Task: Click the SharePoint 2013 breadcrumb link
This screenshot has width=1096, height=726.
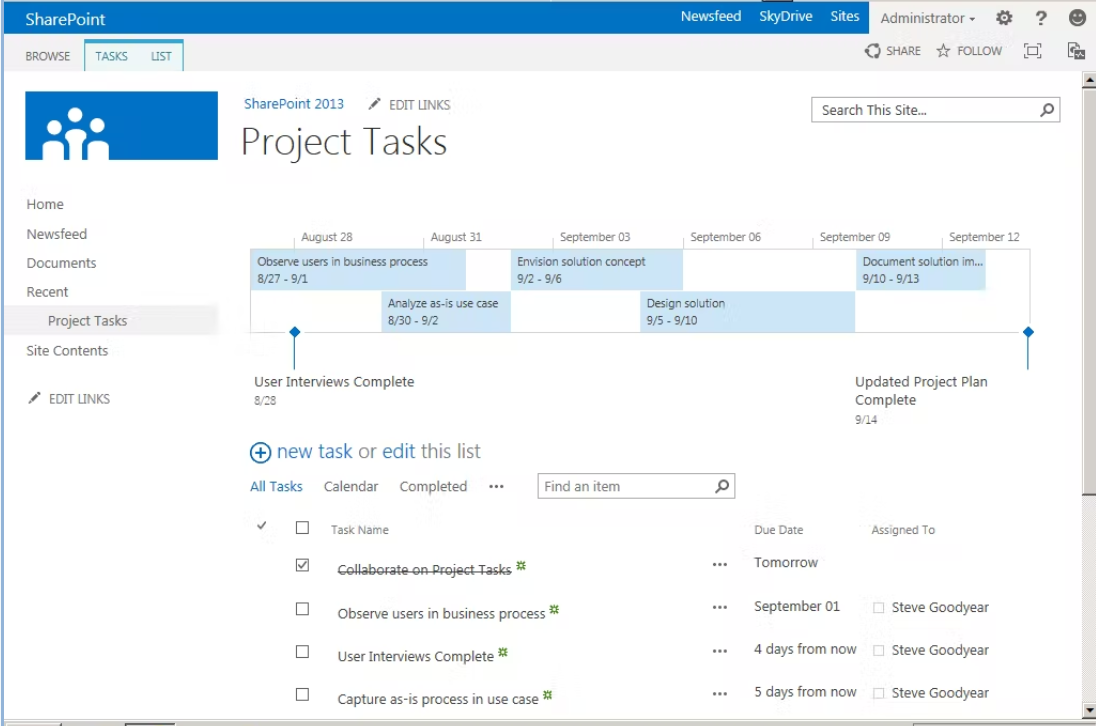Action: tap(294, 103)
